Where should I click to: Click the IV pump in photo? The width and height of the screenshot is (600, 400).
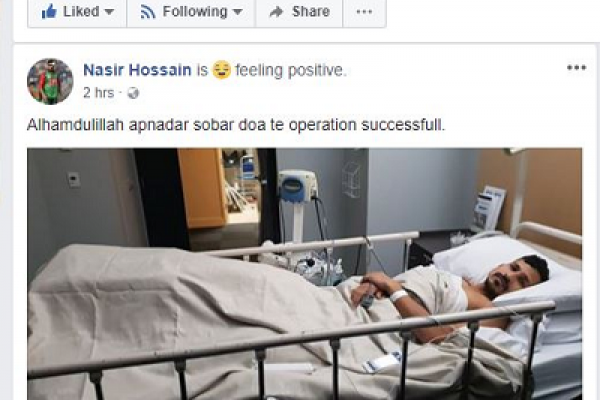(x=298, y=186)
